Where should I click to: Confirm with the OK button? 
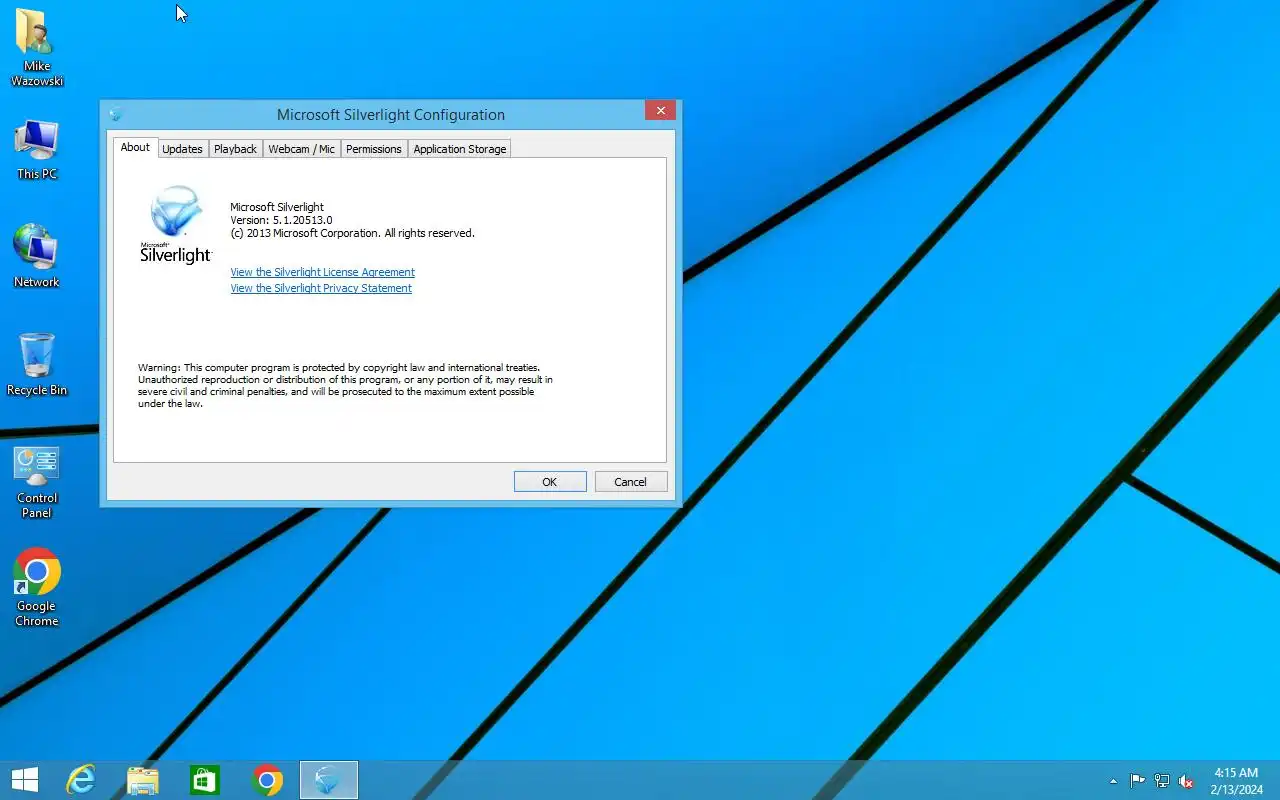click(550, 482)
